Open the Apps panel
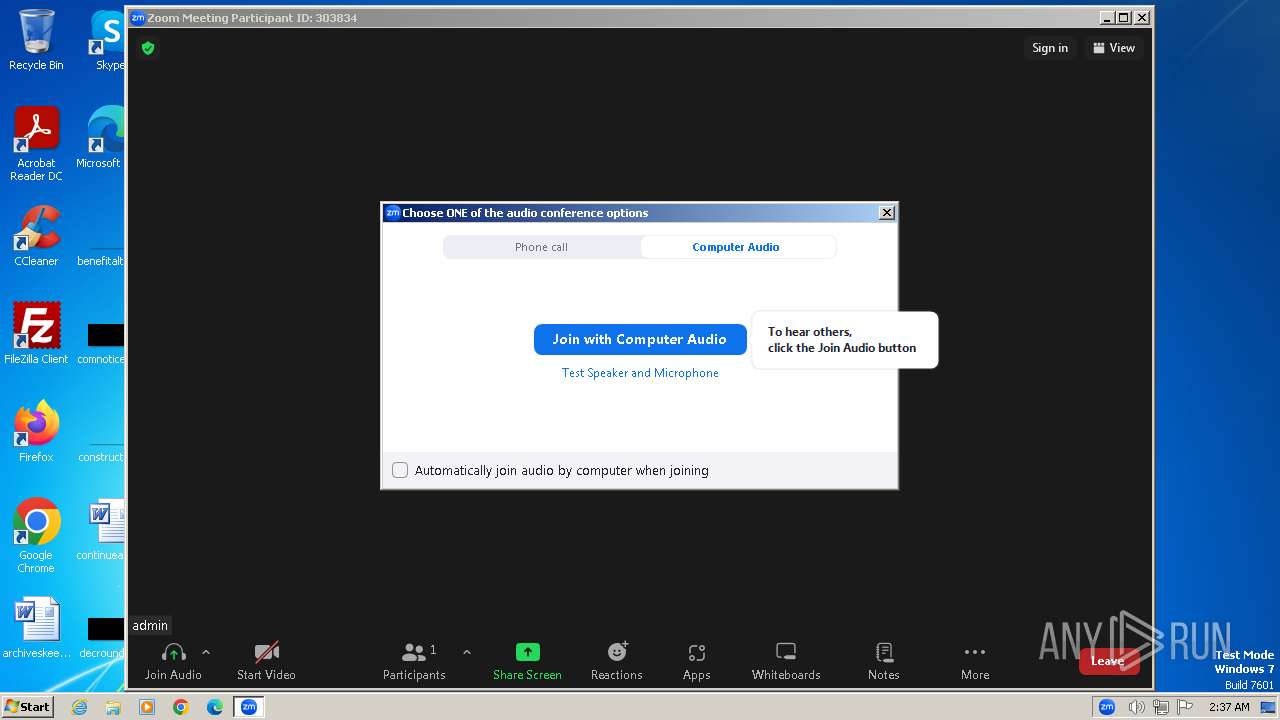The width and height of the screenshot is (1280, 720). 697,661
